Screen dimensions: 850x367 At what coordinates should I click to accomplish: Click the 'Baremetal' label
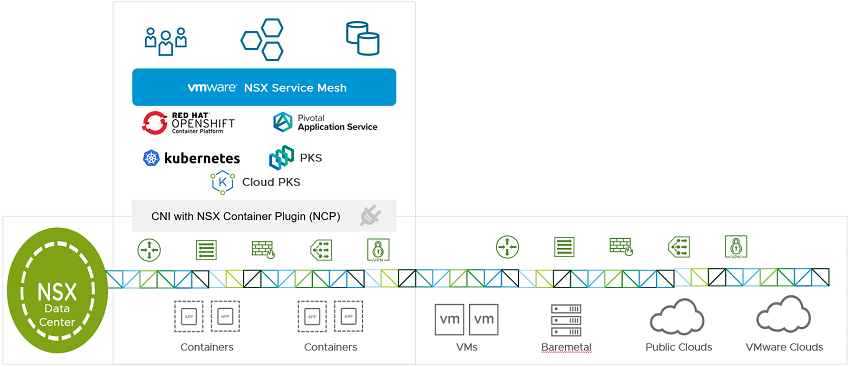[x=566, y=347]
